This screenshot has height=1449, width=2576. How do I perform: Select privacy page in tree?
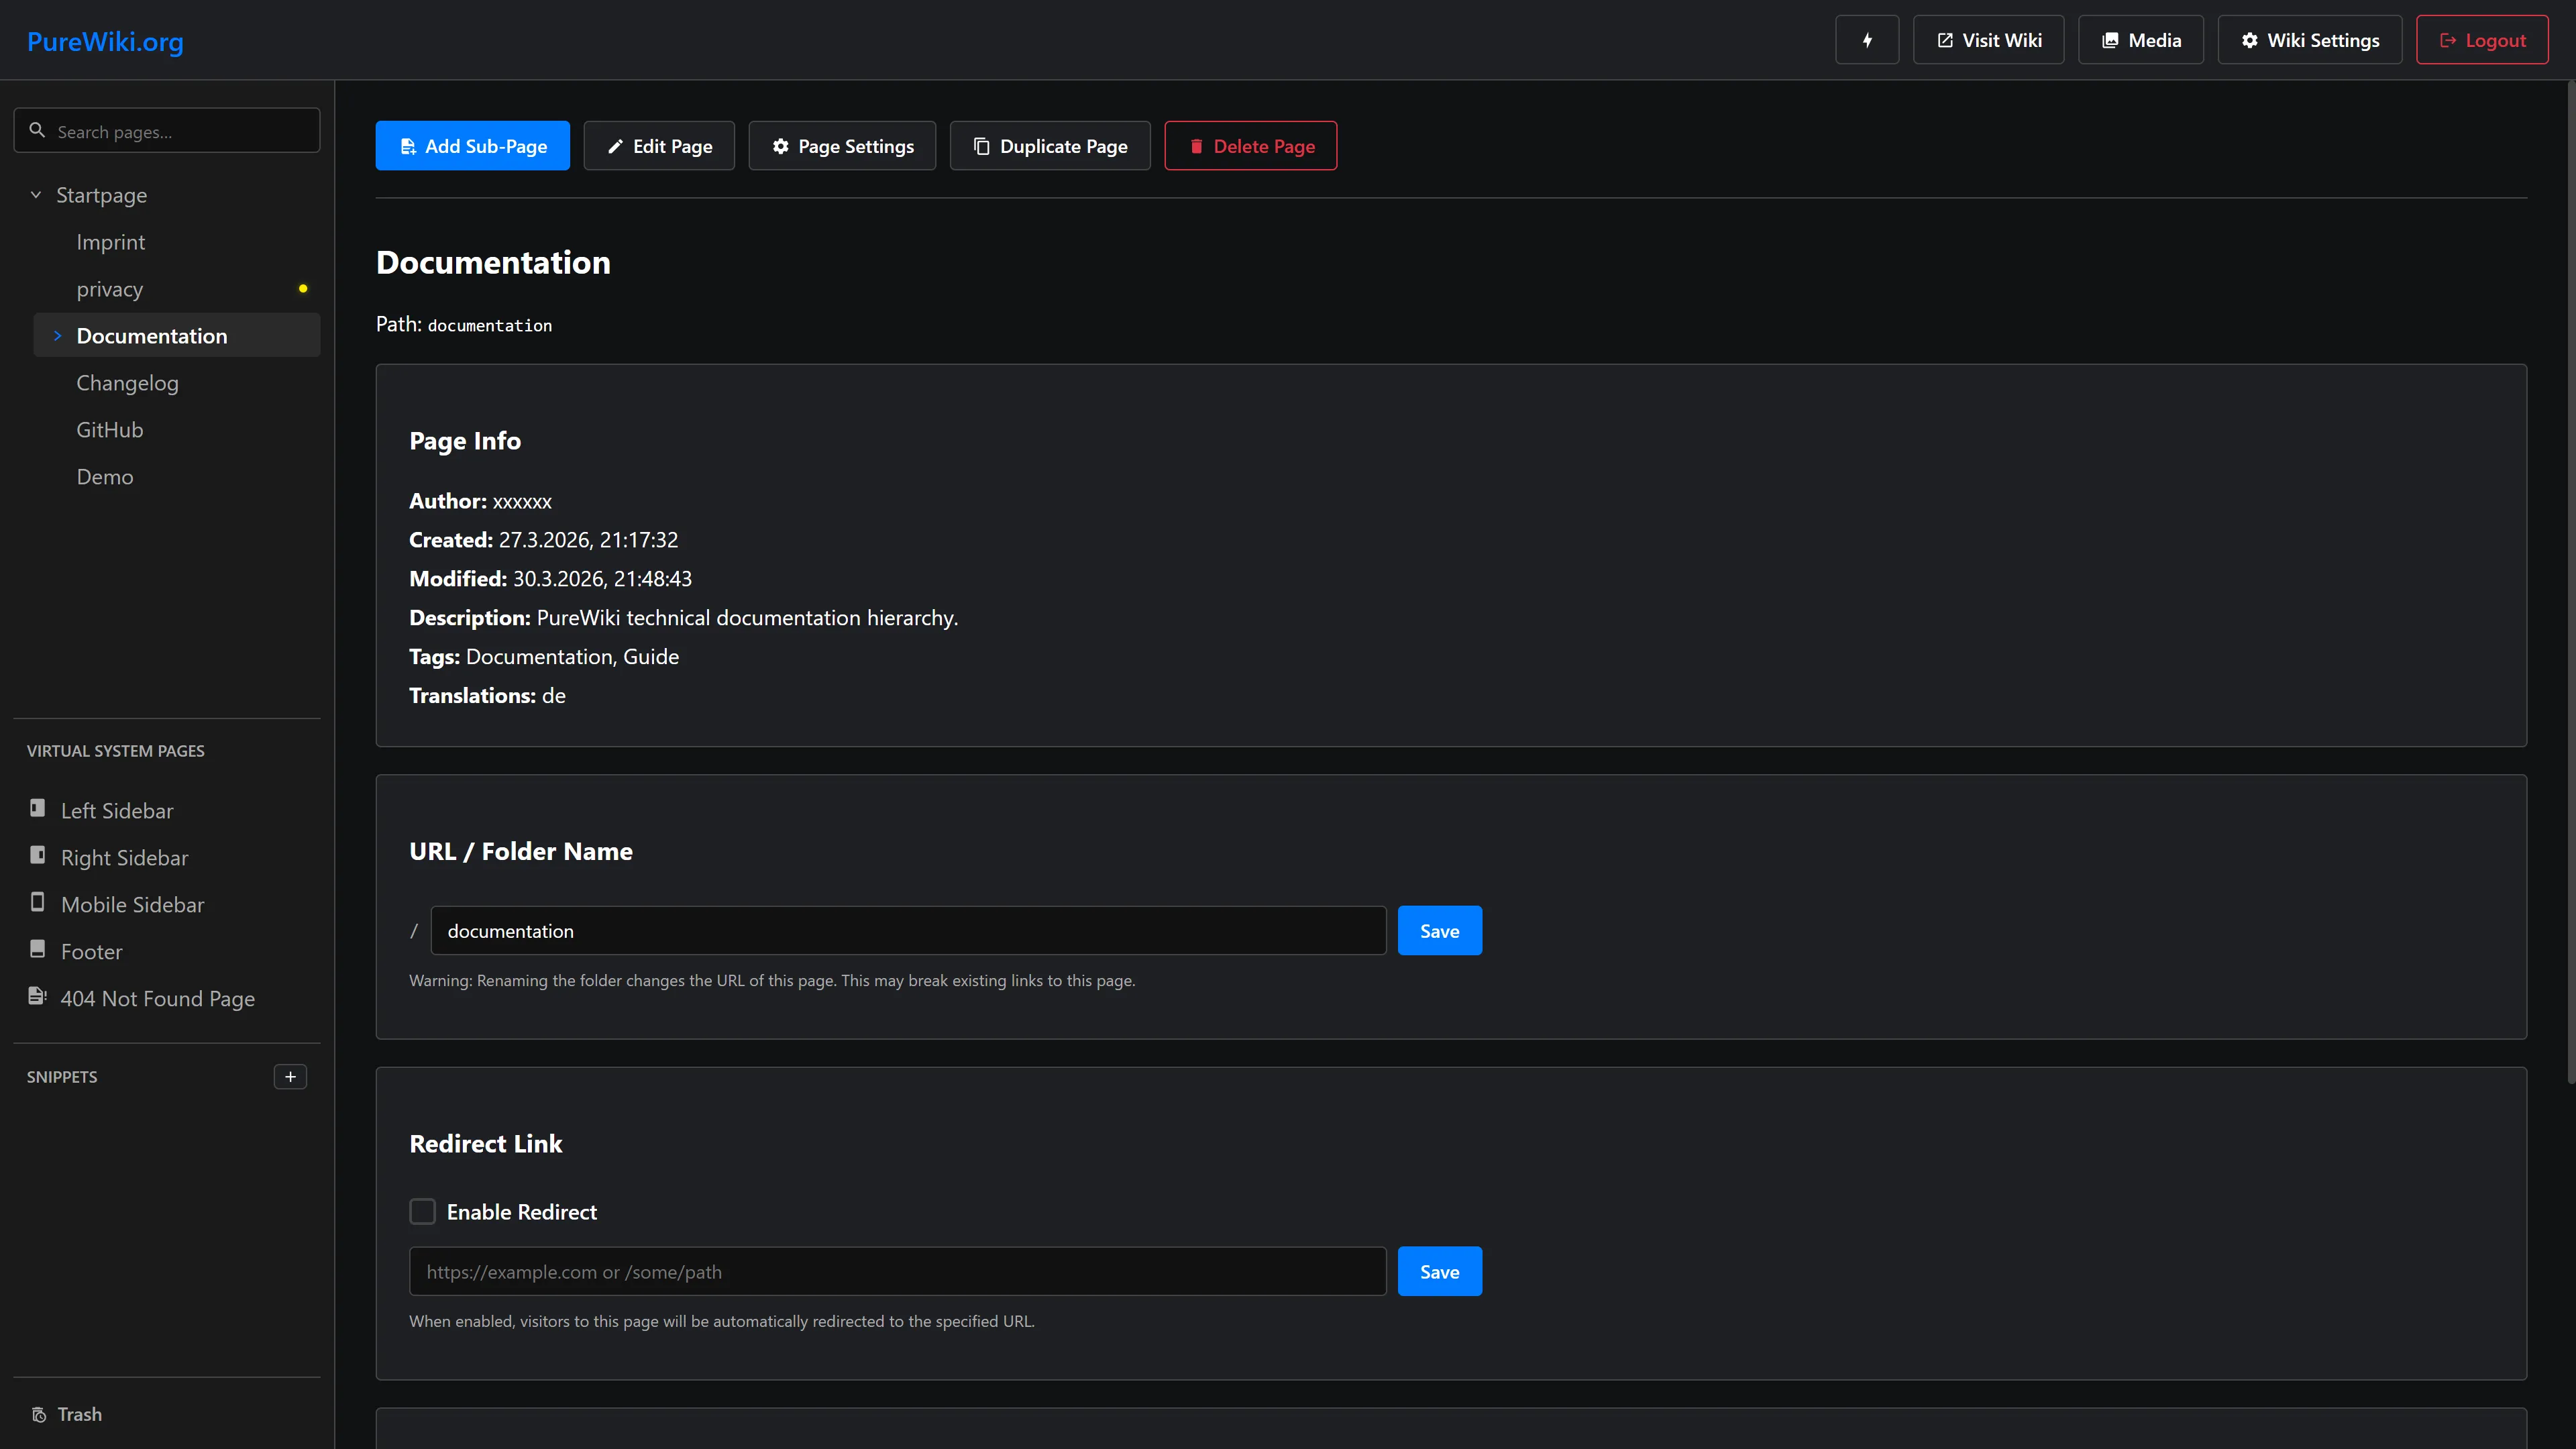tap(110, 289)
